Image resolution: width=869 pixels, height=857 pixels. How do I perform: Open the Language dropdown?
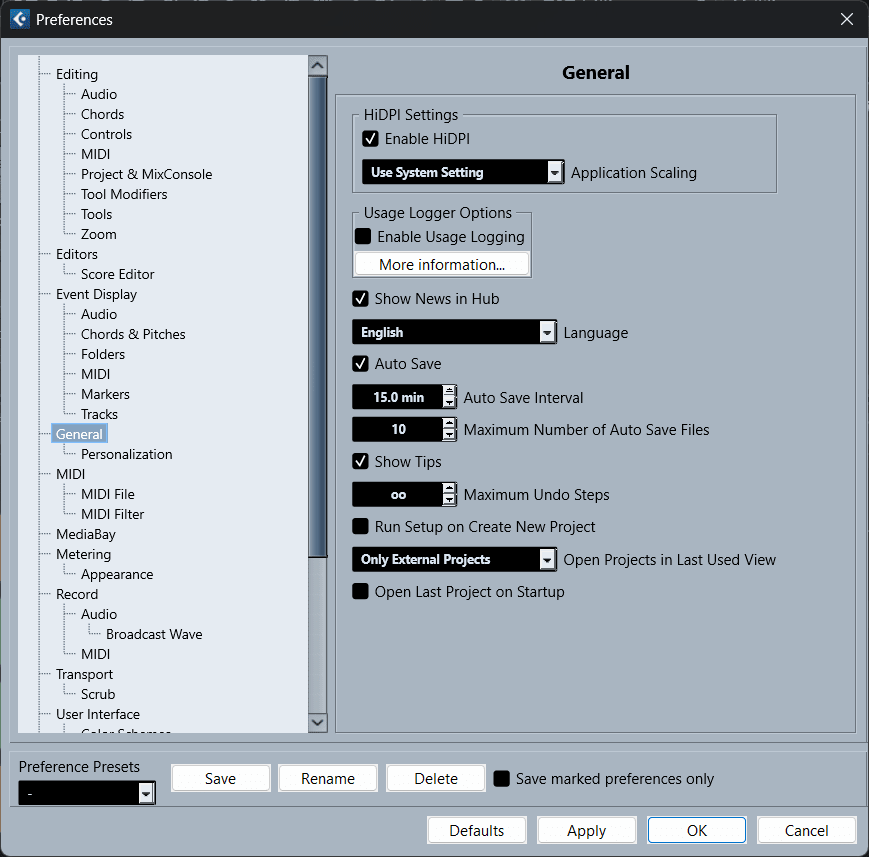point(547,333)
